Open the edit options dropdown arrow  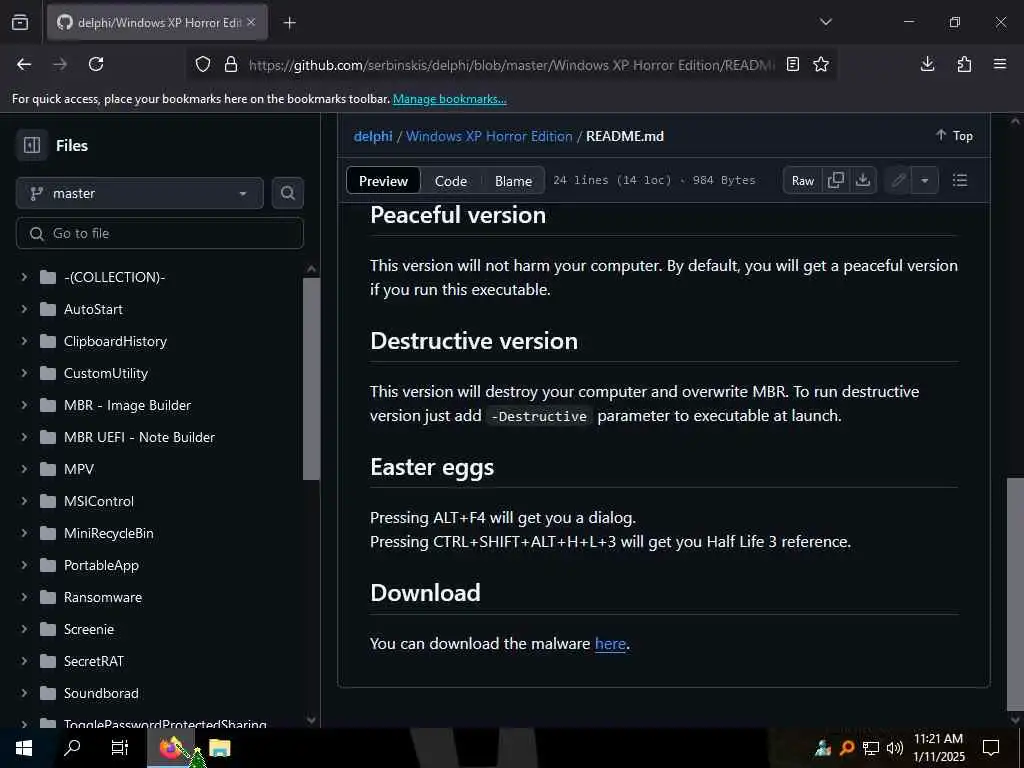click(x=925, y=180)
